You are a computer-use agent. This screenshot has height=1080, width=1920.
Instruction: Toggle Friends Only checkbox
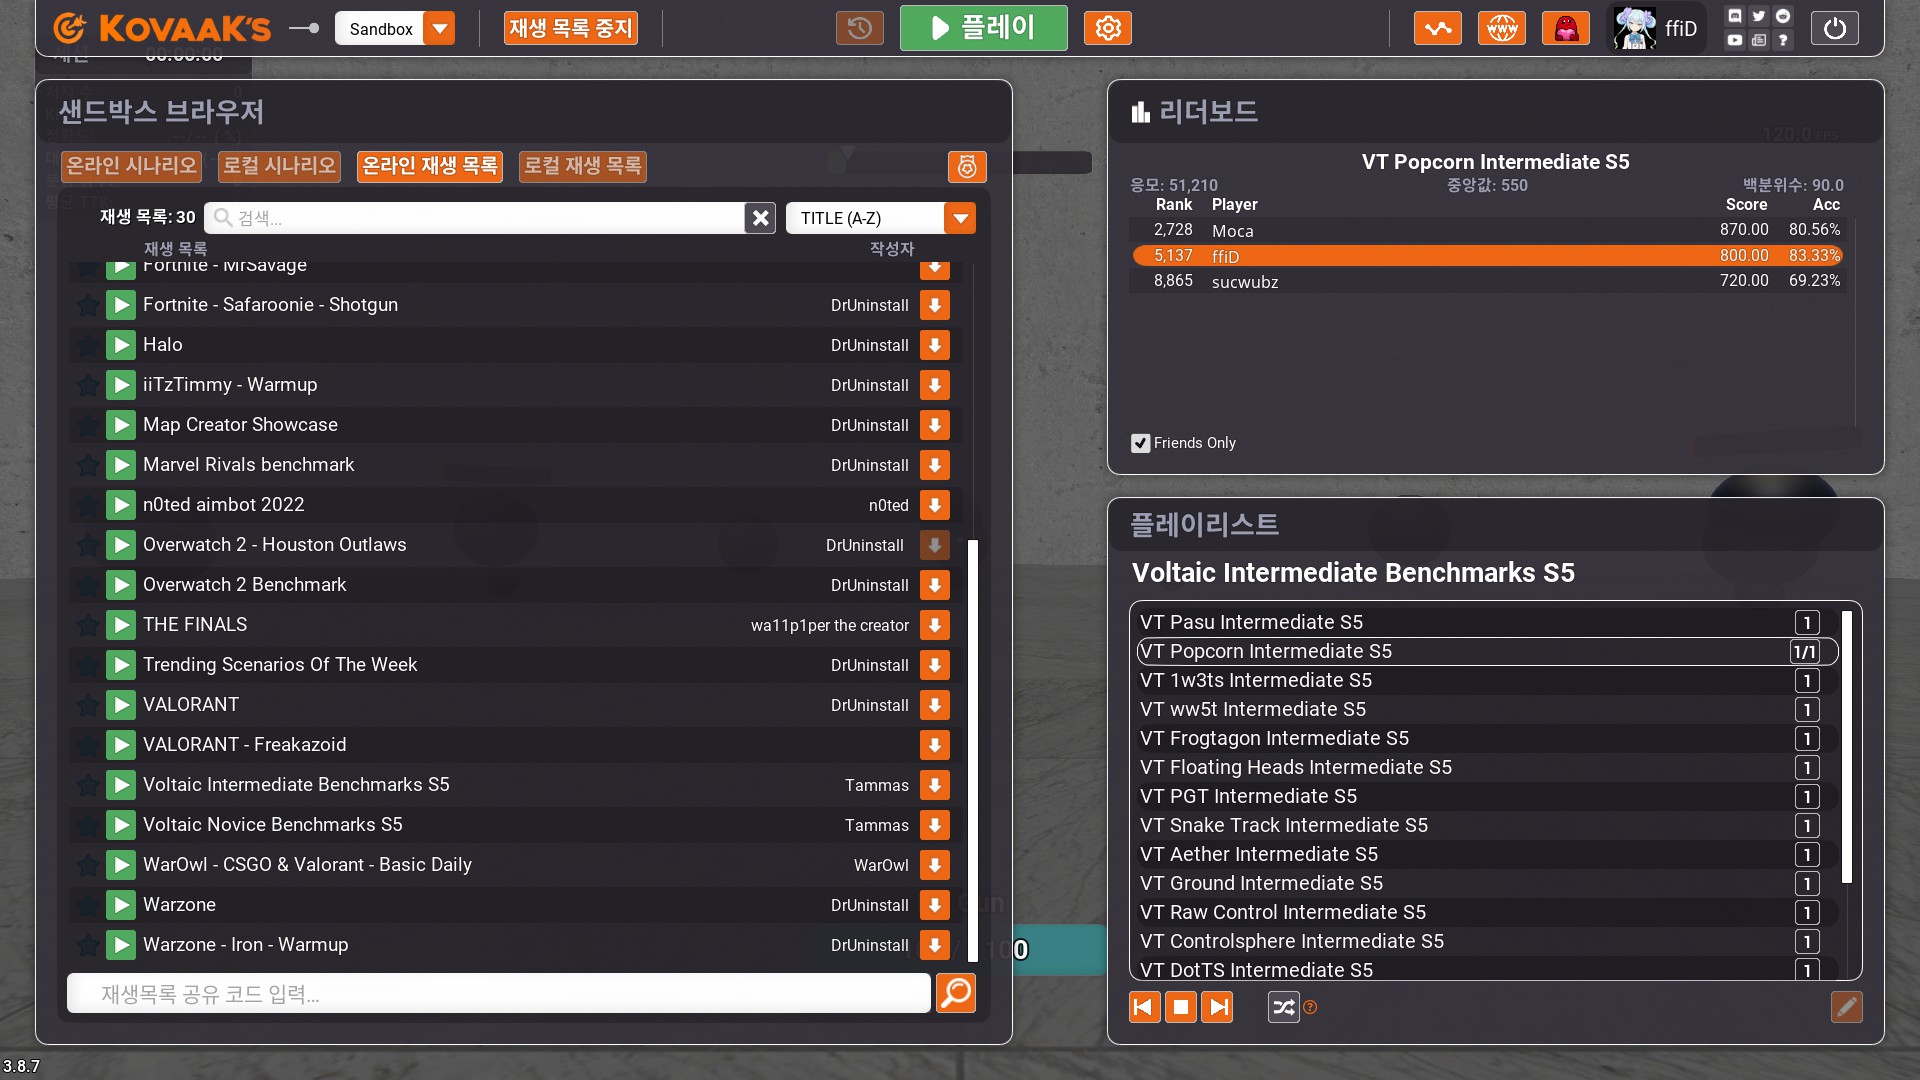(1140, 443)
